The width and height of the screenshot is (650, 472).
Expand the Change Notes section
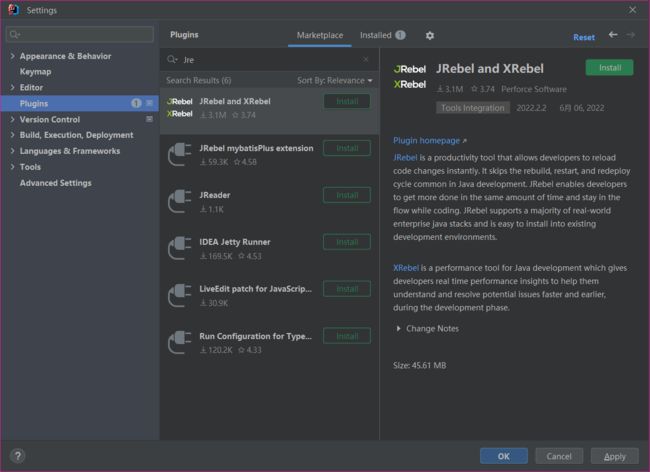398,329
